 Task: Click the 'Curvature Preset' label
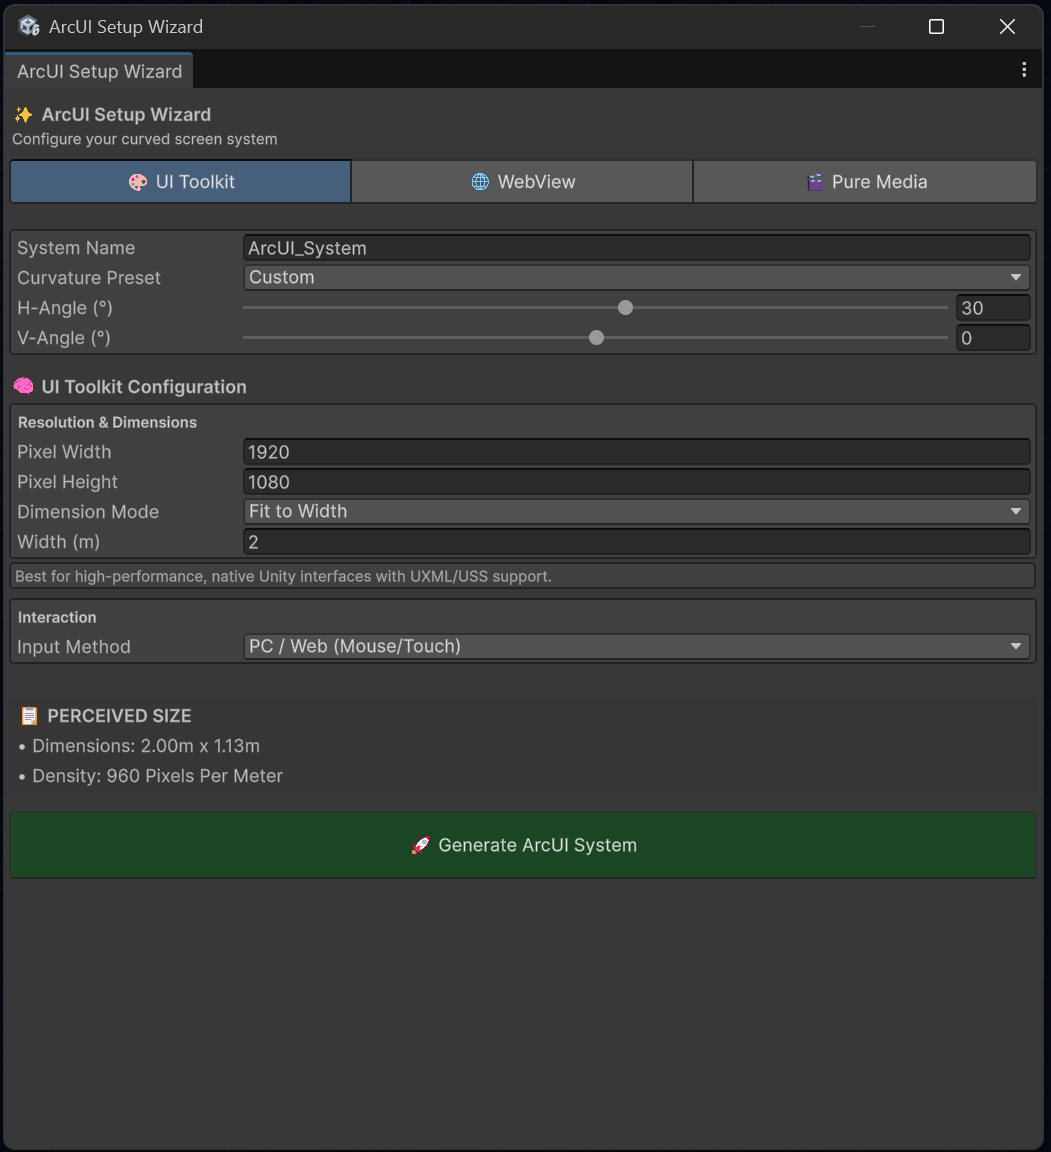coord(89,278)
